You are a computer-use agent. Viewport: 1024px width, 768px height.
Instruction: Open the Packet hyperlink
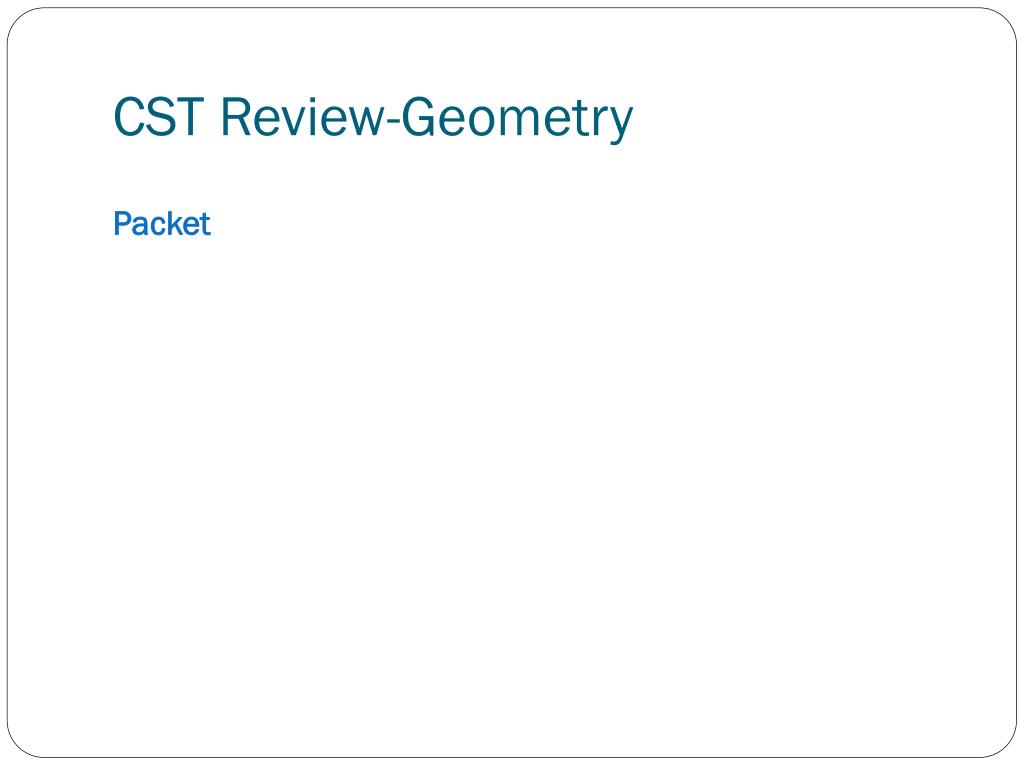[162, 224]
